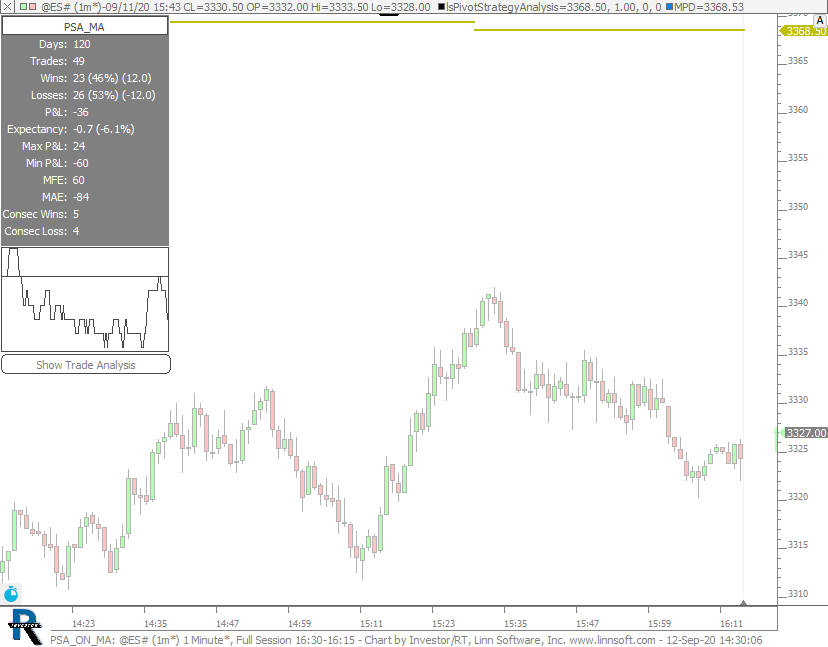Image resolution: width=828 pixels, height=647 pixels.
Task: Click the 3320 price axis label
Action: [798, 496]
